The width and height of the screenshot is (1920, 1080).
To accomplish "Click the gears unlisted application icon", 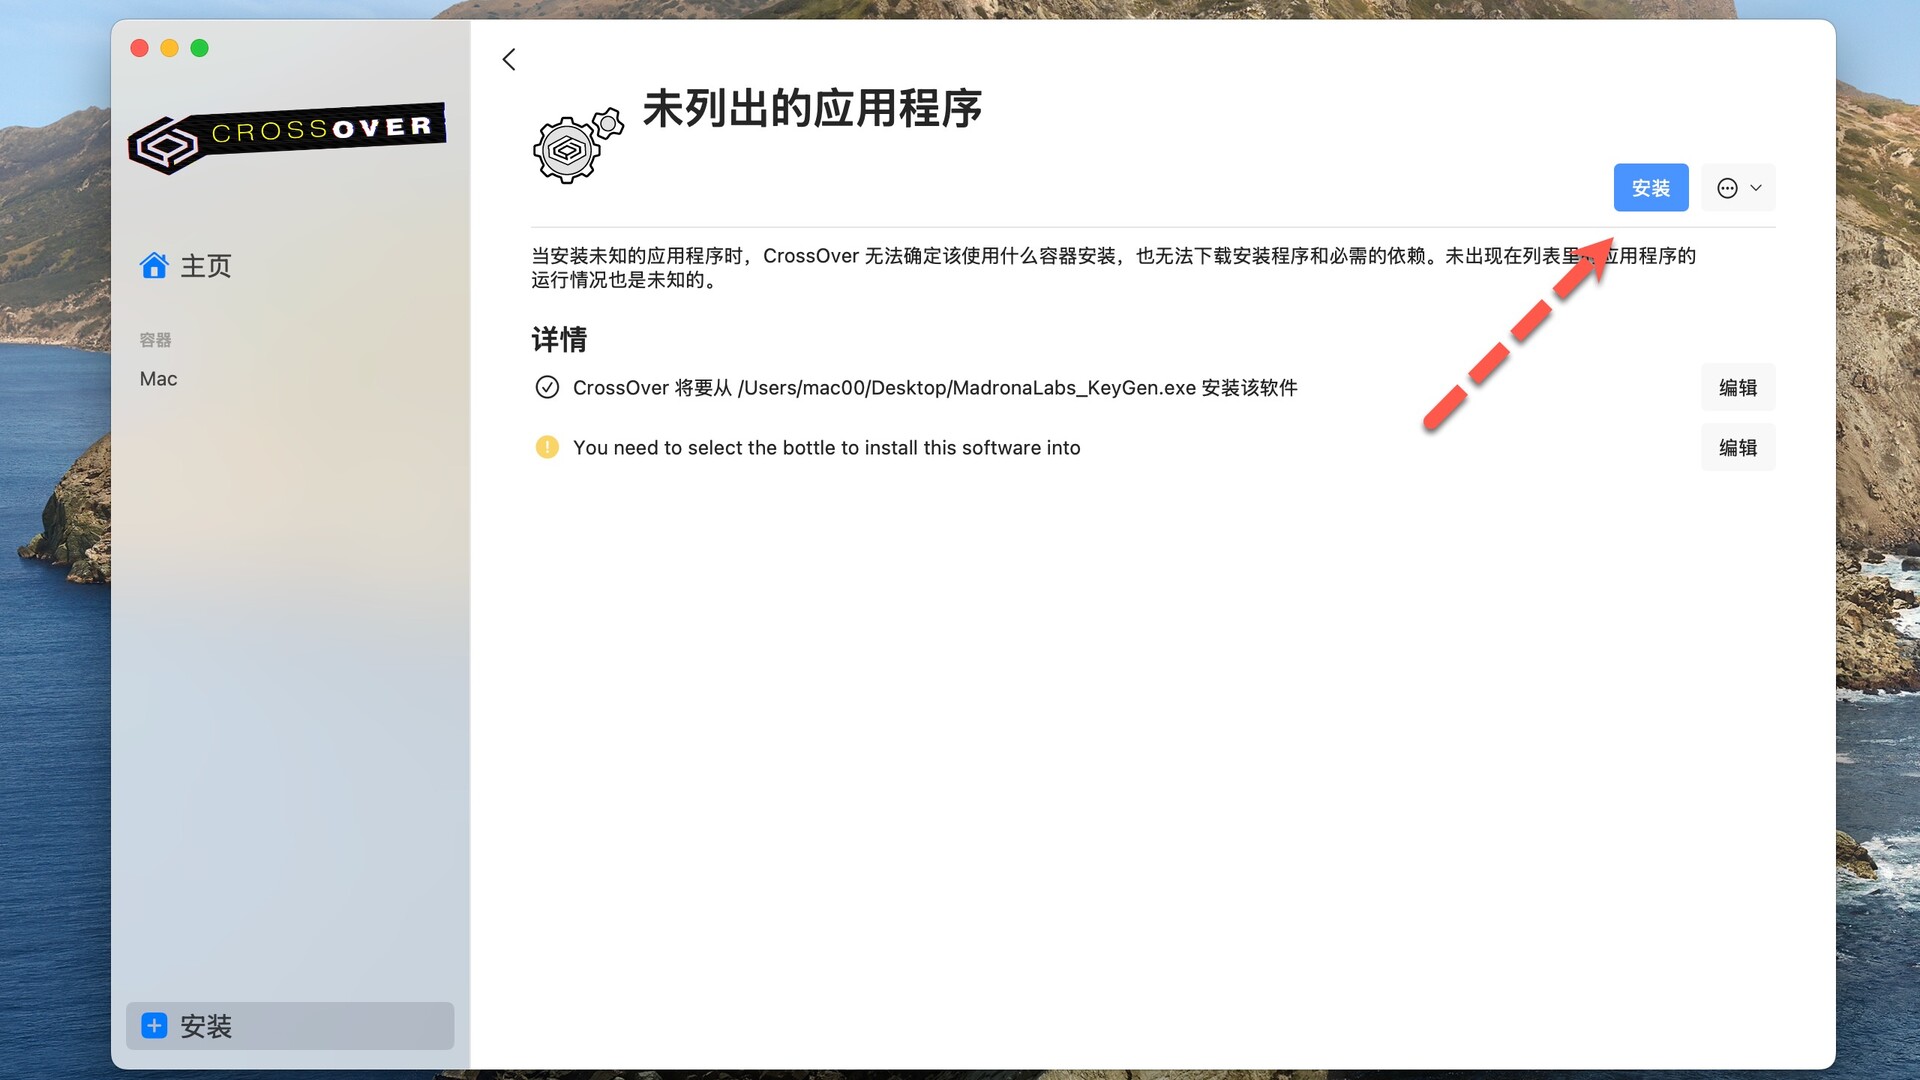I will coord(578,146).
